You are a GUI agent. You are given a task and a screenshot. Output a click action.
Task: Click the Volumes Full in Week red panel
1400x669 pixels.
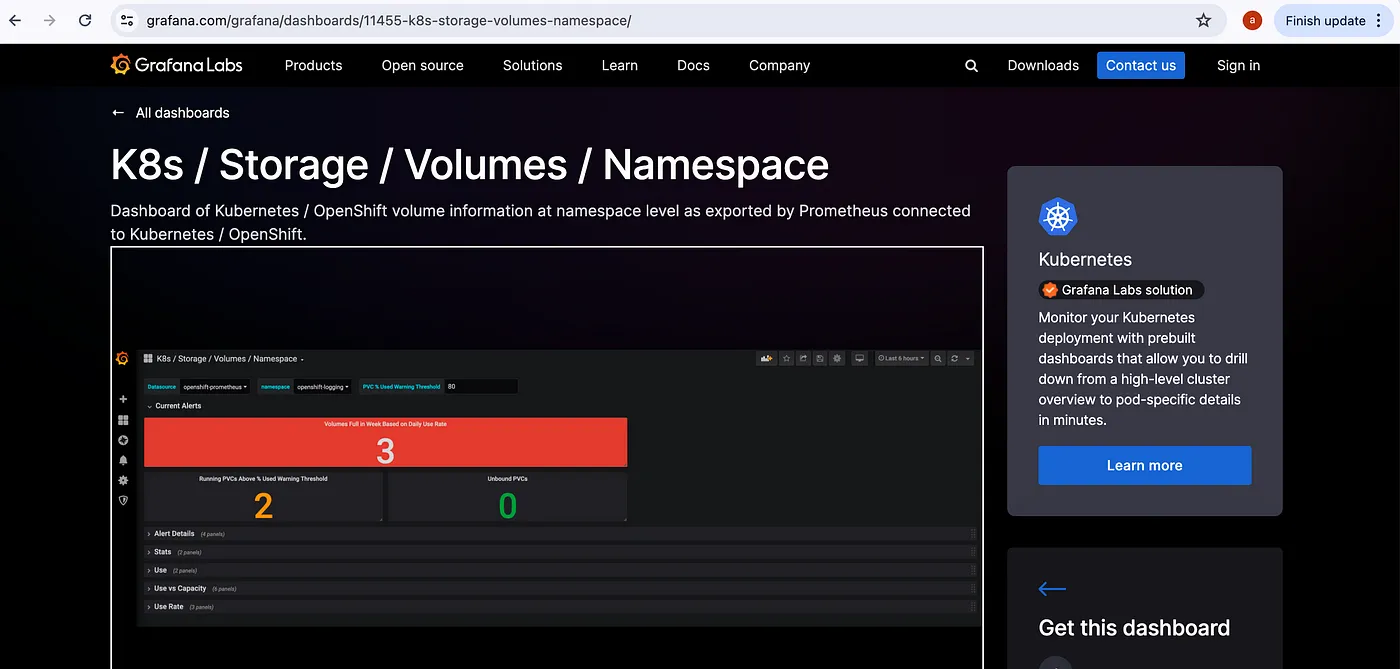click(x=386, y=442)
